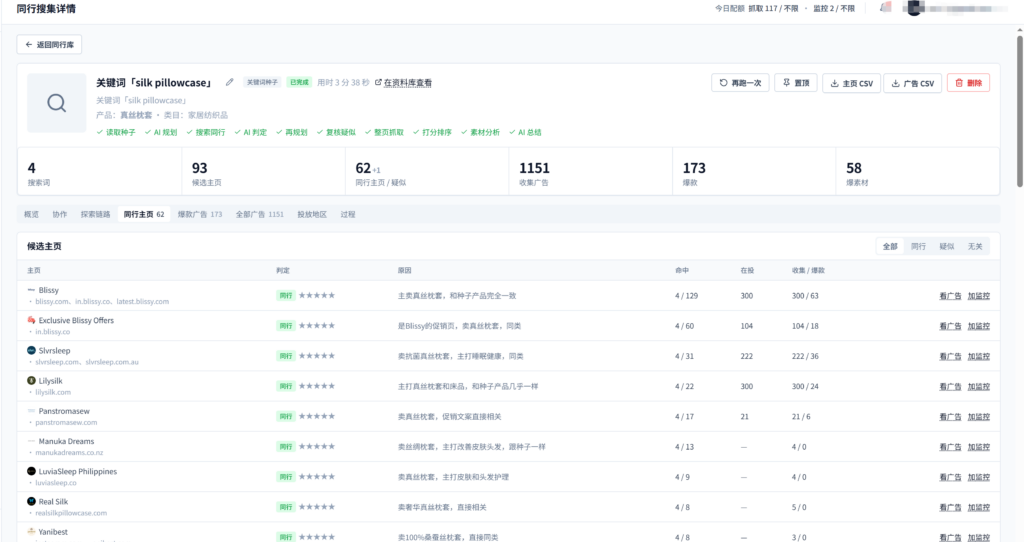Click the Yanibest page avatar icon

(x=31, y=532)
